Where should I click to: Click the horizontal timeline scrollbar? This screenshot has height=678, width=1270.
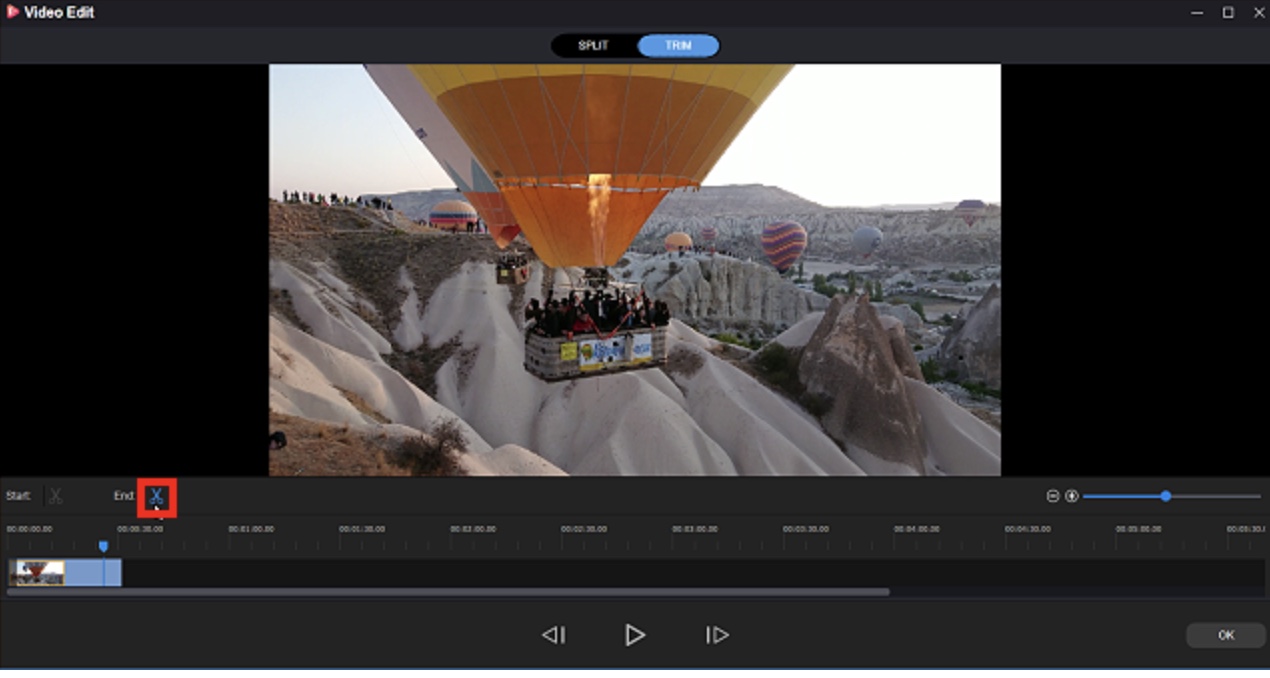(x=448, y=592)
